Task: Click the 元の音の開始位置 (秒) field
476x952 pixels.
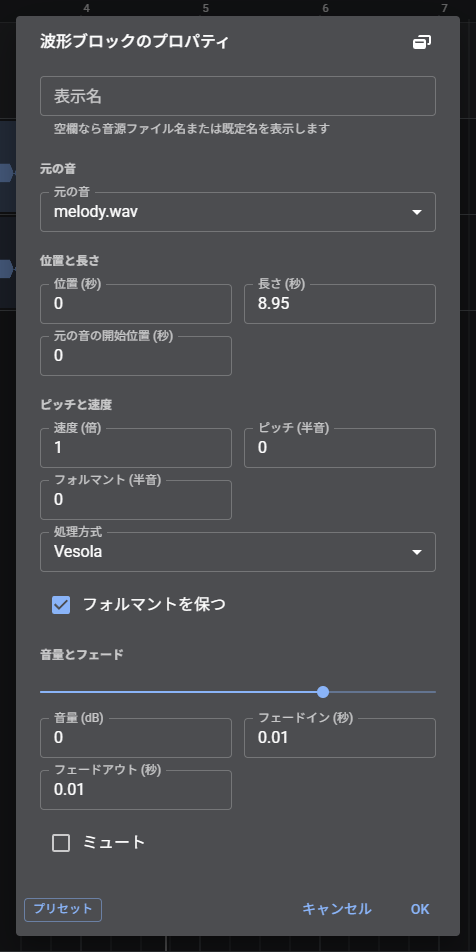Action: [135, 356]
